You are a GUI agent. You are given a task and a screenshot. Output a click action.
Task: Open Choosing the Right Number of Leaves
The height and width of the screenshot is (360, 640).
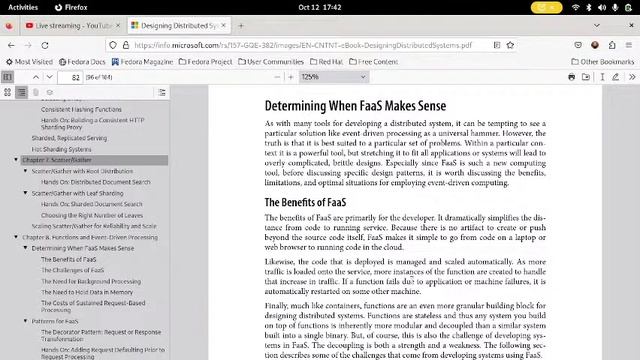click(x=92, y=215)
